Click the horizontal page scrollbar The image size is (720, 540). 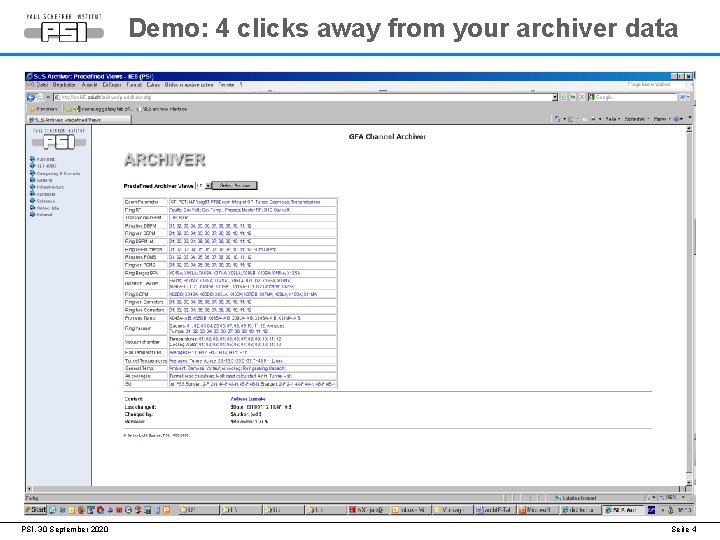pyautogui.click(x=356, y=489)
